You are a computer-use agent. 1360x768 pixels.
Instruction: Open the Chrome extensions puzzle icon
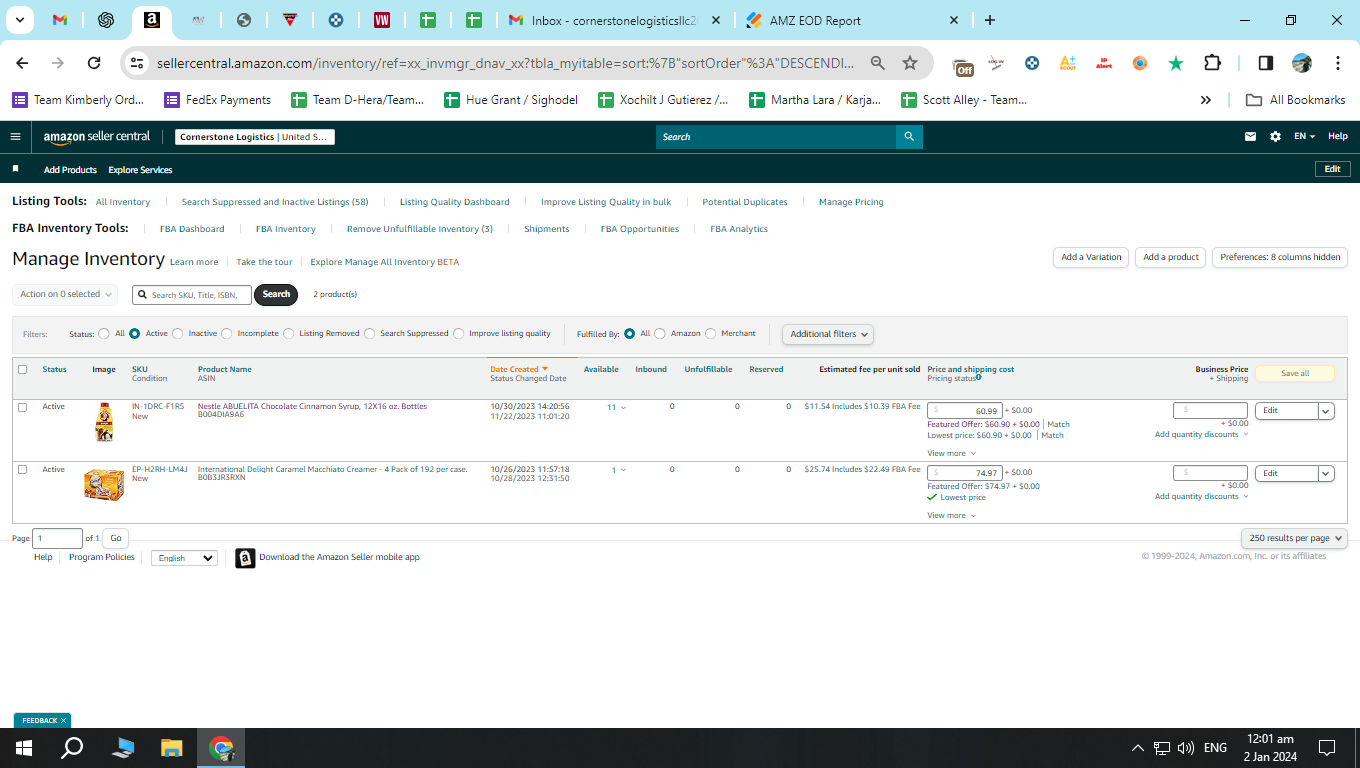[1212, 63]
